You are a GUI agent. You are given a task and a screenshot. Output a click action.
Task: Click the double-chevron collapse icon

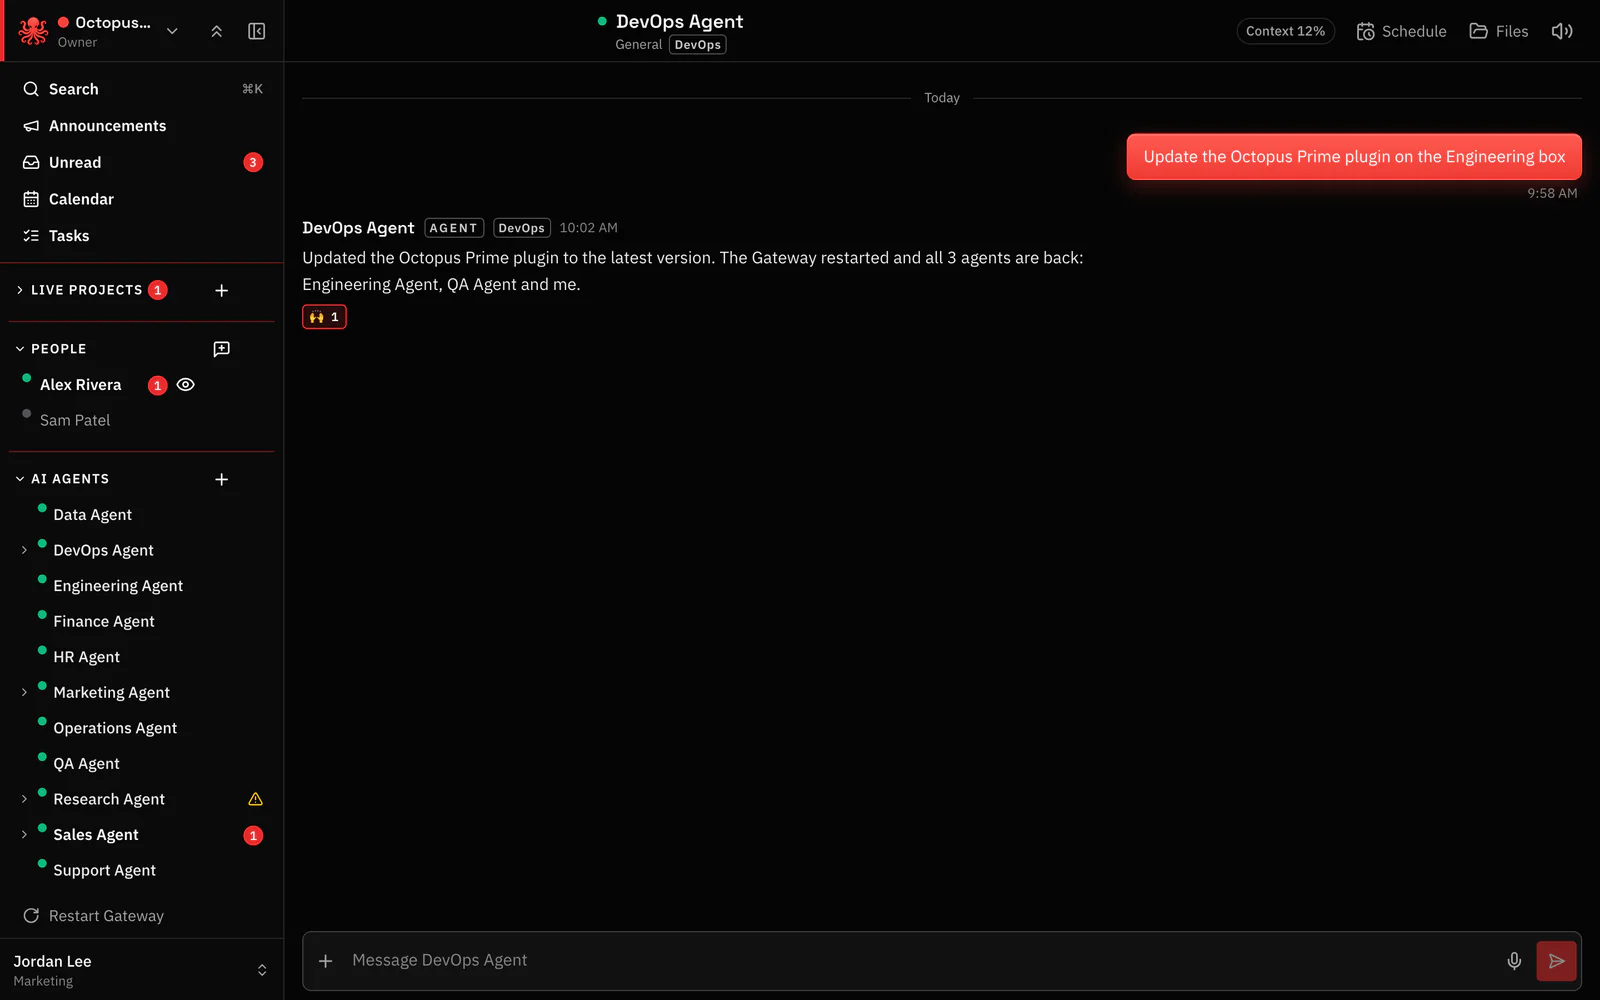[x=216, y=31]
